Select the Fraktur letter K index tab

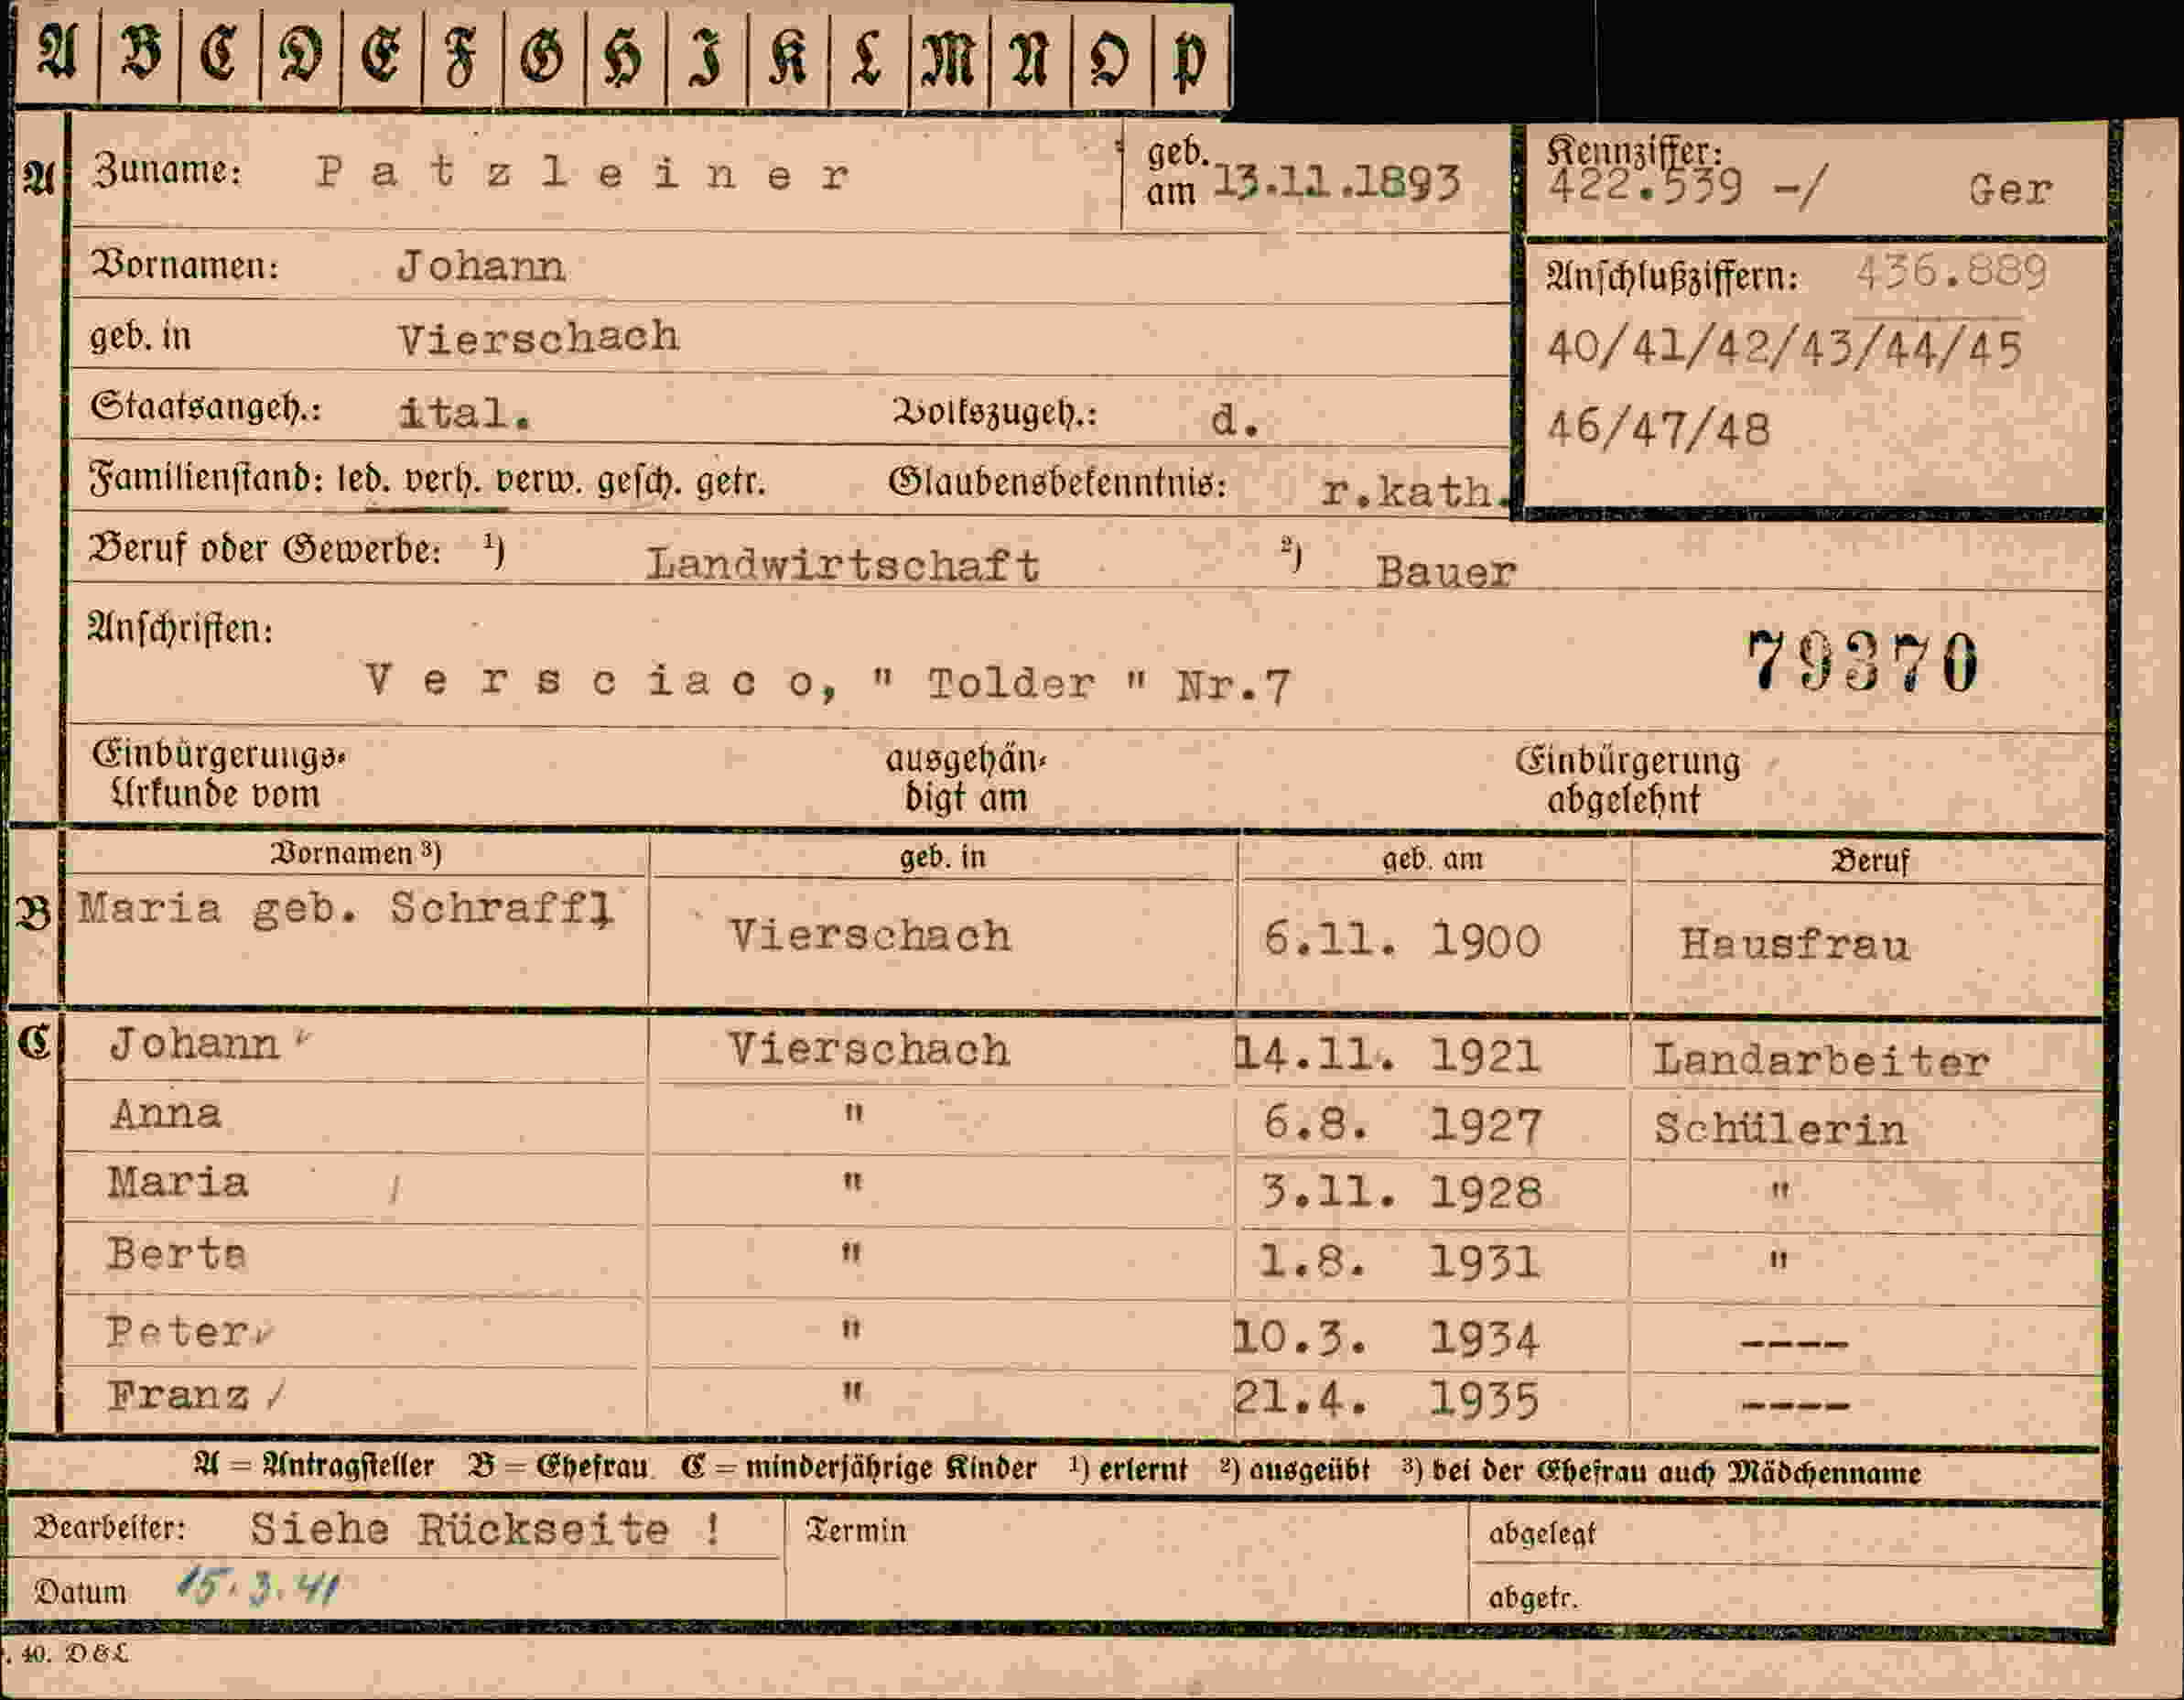[788, 58]
